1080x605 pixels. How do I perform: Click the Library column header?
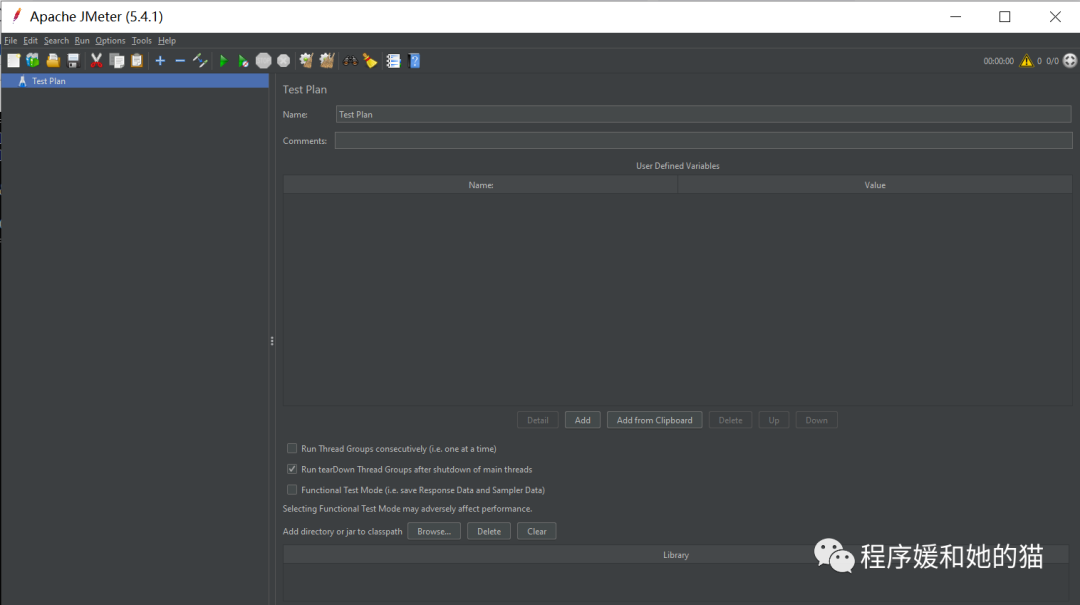click(x=676, y=555)
